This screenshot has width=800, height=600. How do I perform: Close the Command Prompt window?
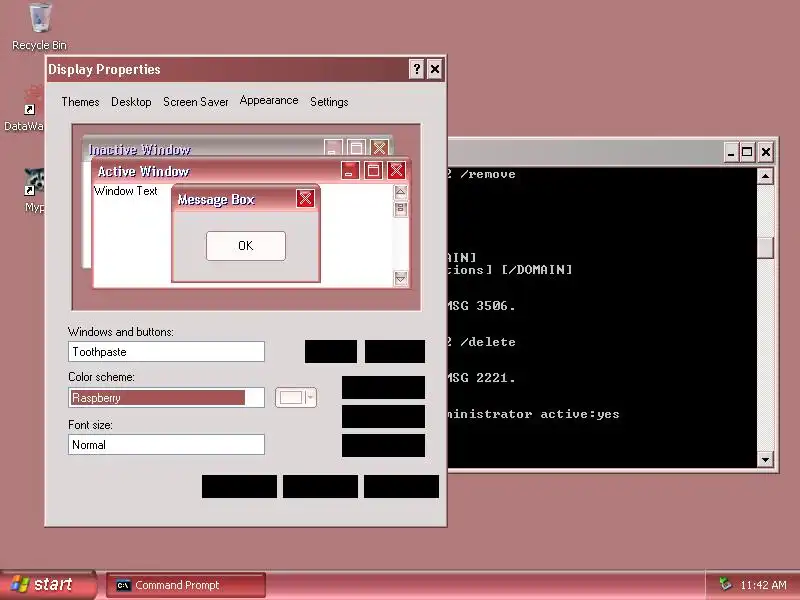coord(766,152)
